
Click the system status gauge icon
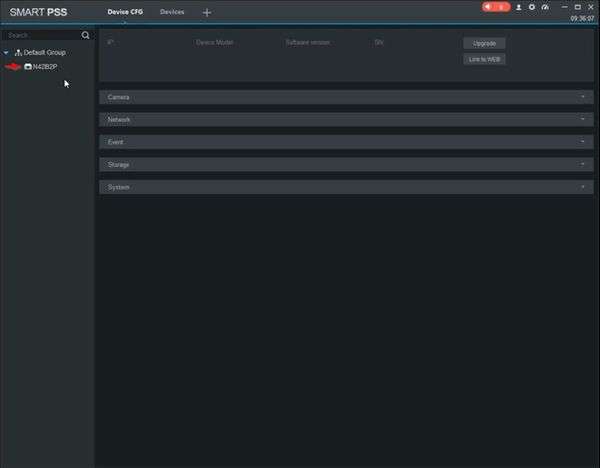click(545, 7)
